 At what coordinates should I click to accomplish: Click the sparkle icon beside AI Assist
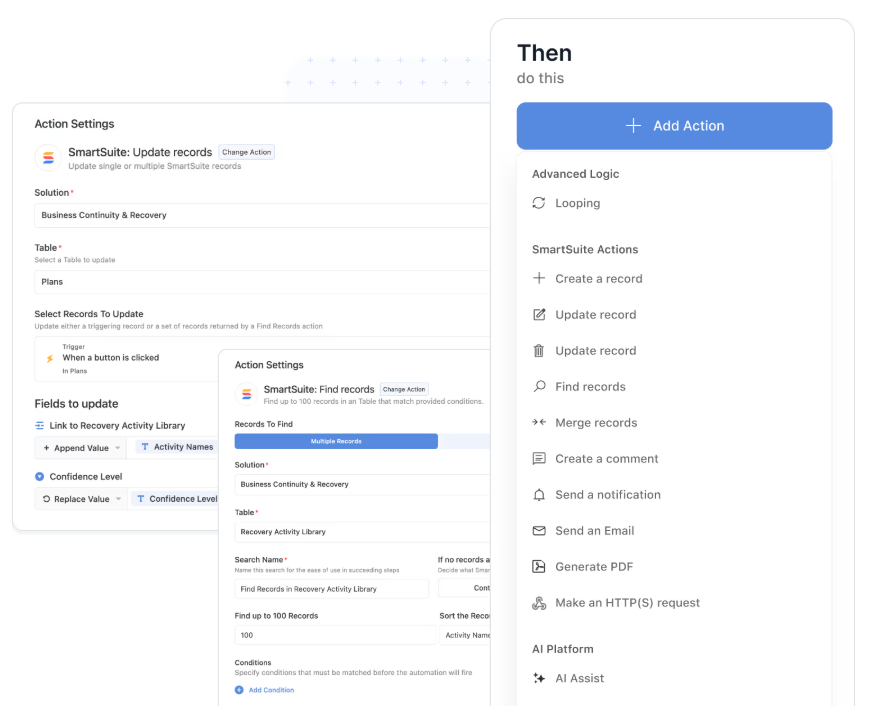tap(539, 678)
